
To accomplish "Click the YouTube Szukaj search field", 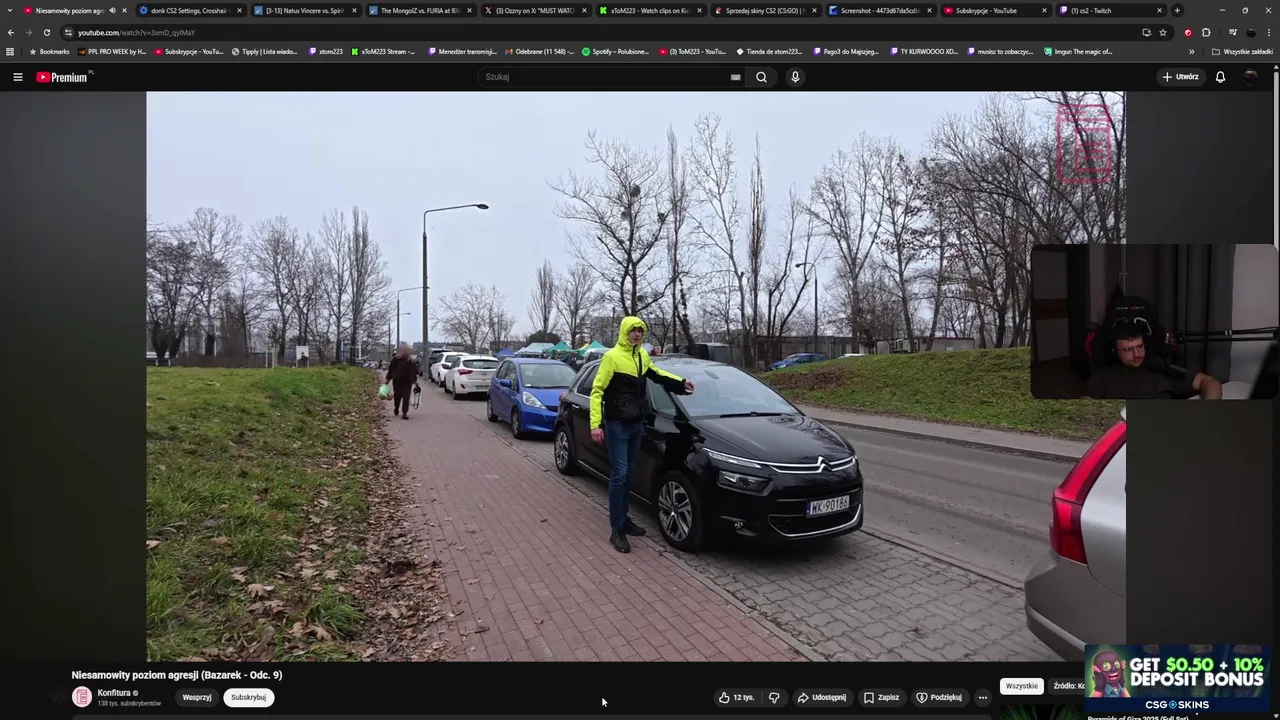I will pyautogui.click(x=605, y=77).
